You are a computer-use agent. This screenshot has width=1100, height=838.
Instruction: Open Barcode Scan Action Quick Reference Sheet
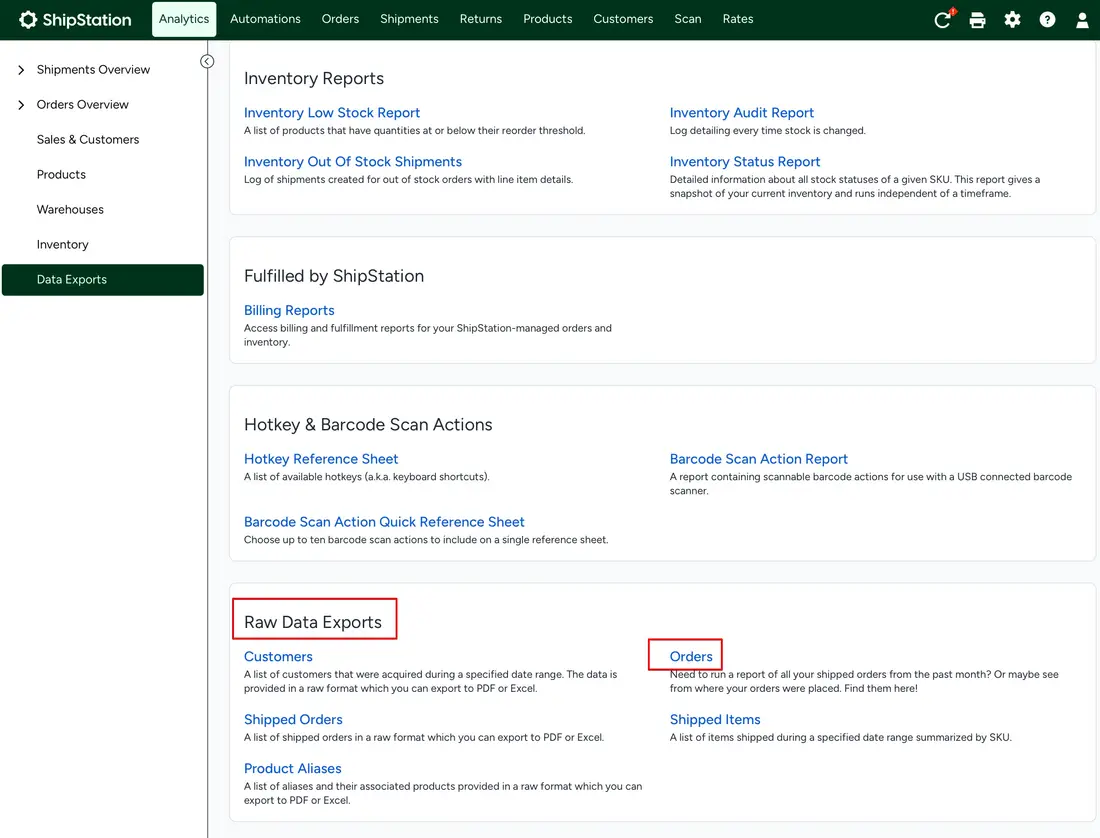[384, 522]
